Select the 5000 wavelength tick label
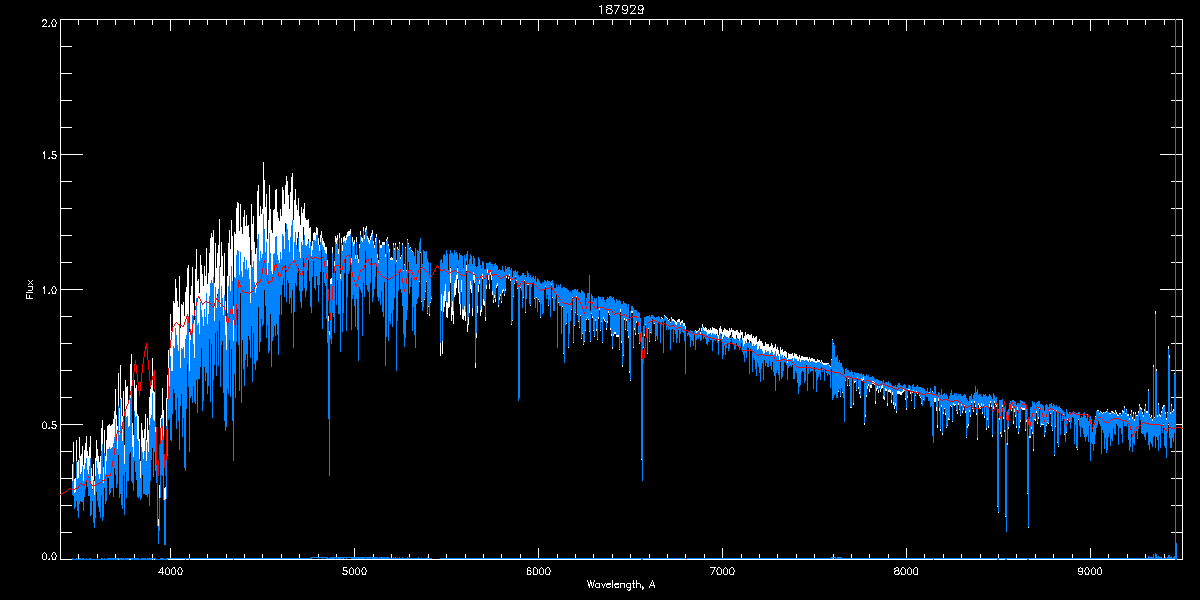1200x600 pixels. [354, 572]
